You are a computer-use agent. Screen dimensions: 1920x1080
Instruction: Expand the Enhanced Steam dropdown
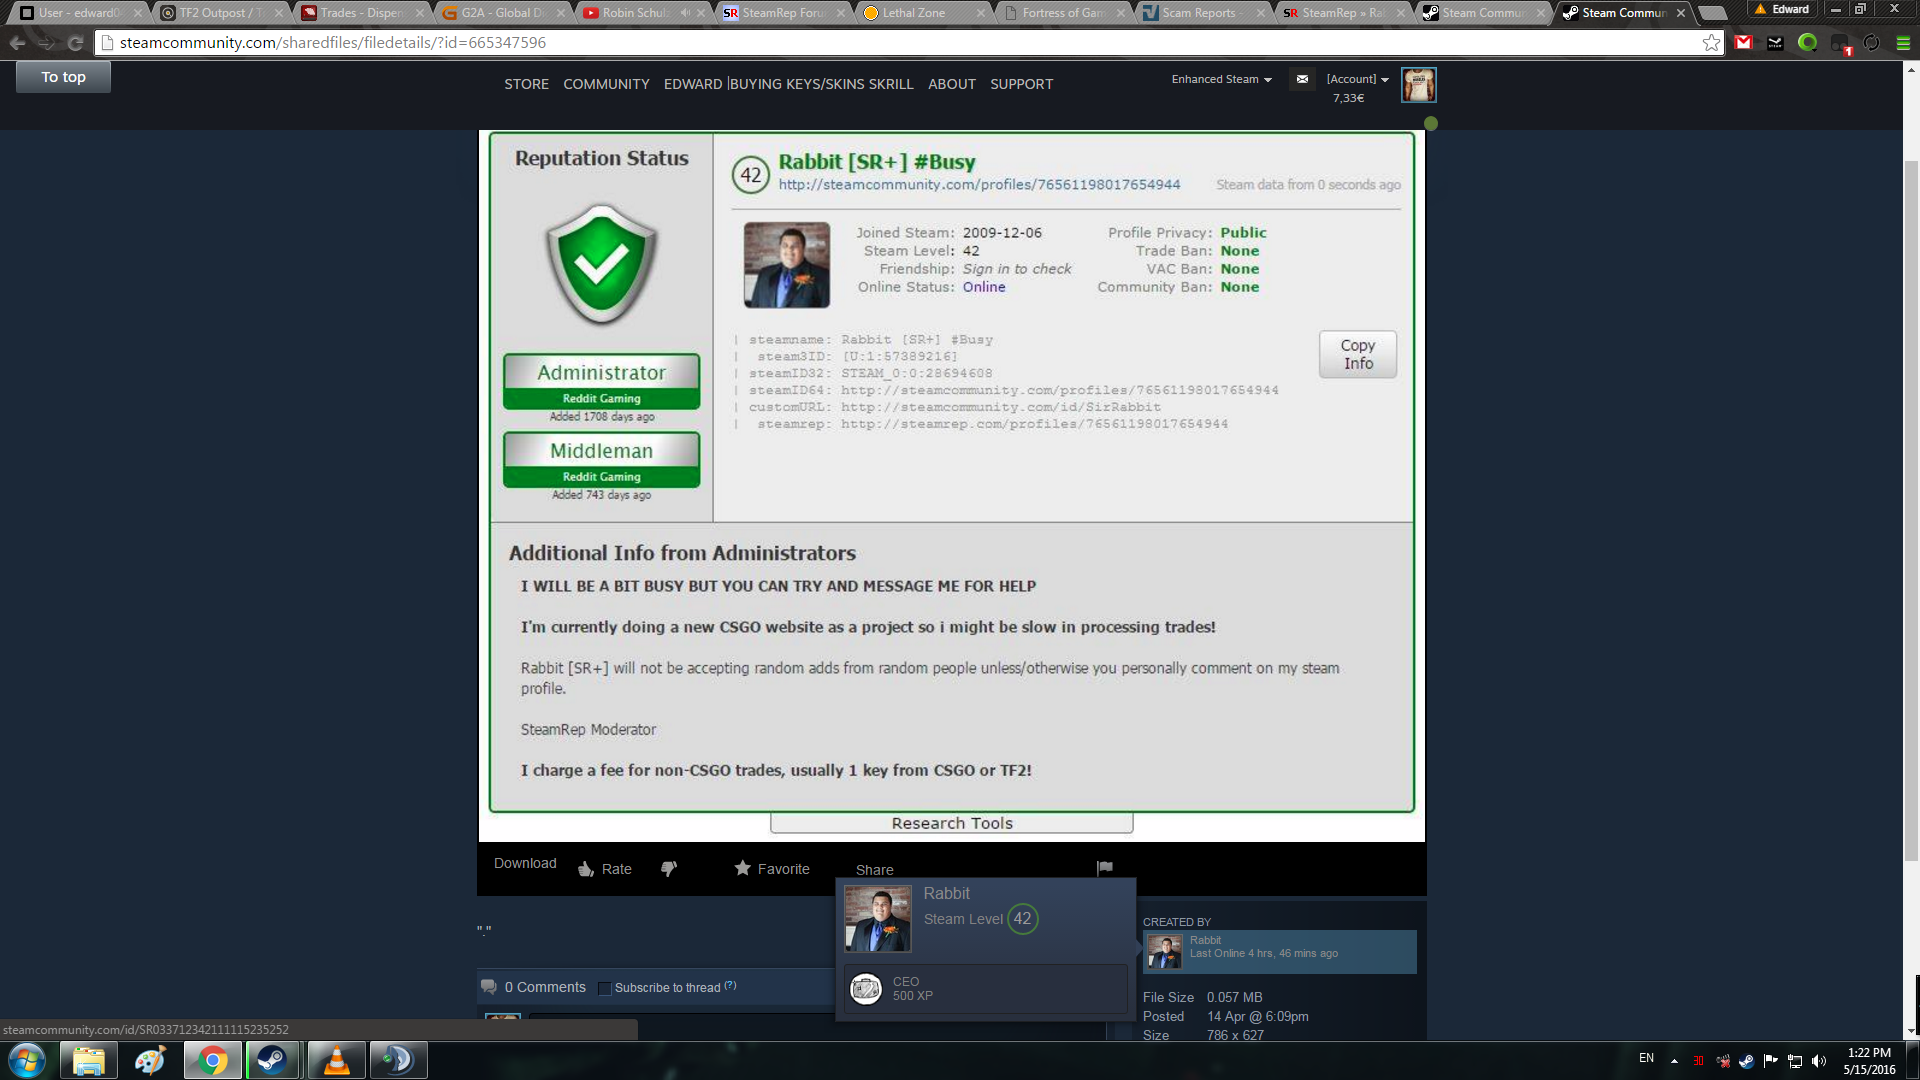(1221, 79)
